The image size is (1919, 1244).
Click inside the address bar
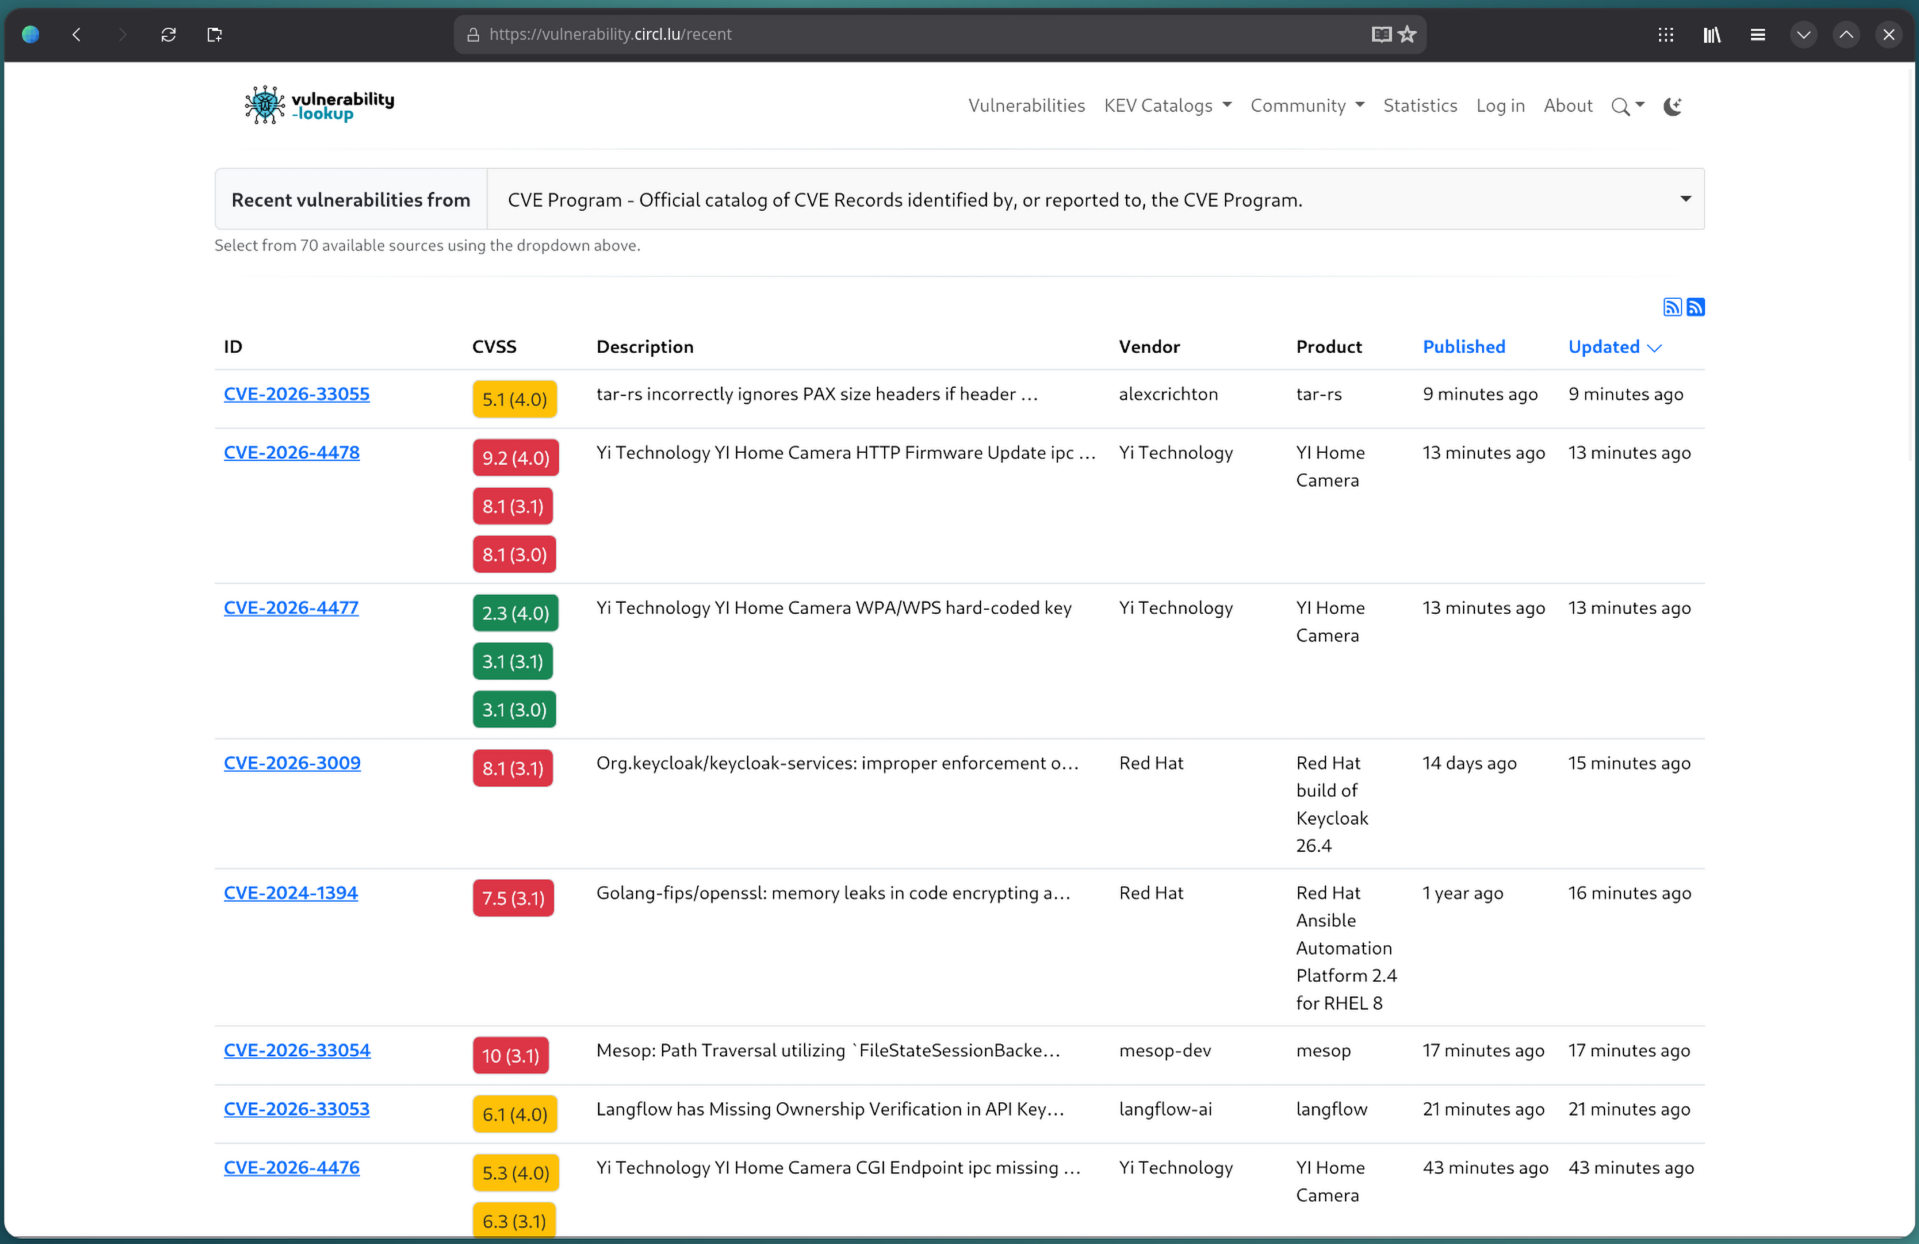[900, 33]
